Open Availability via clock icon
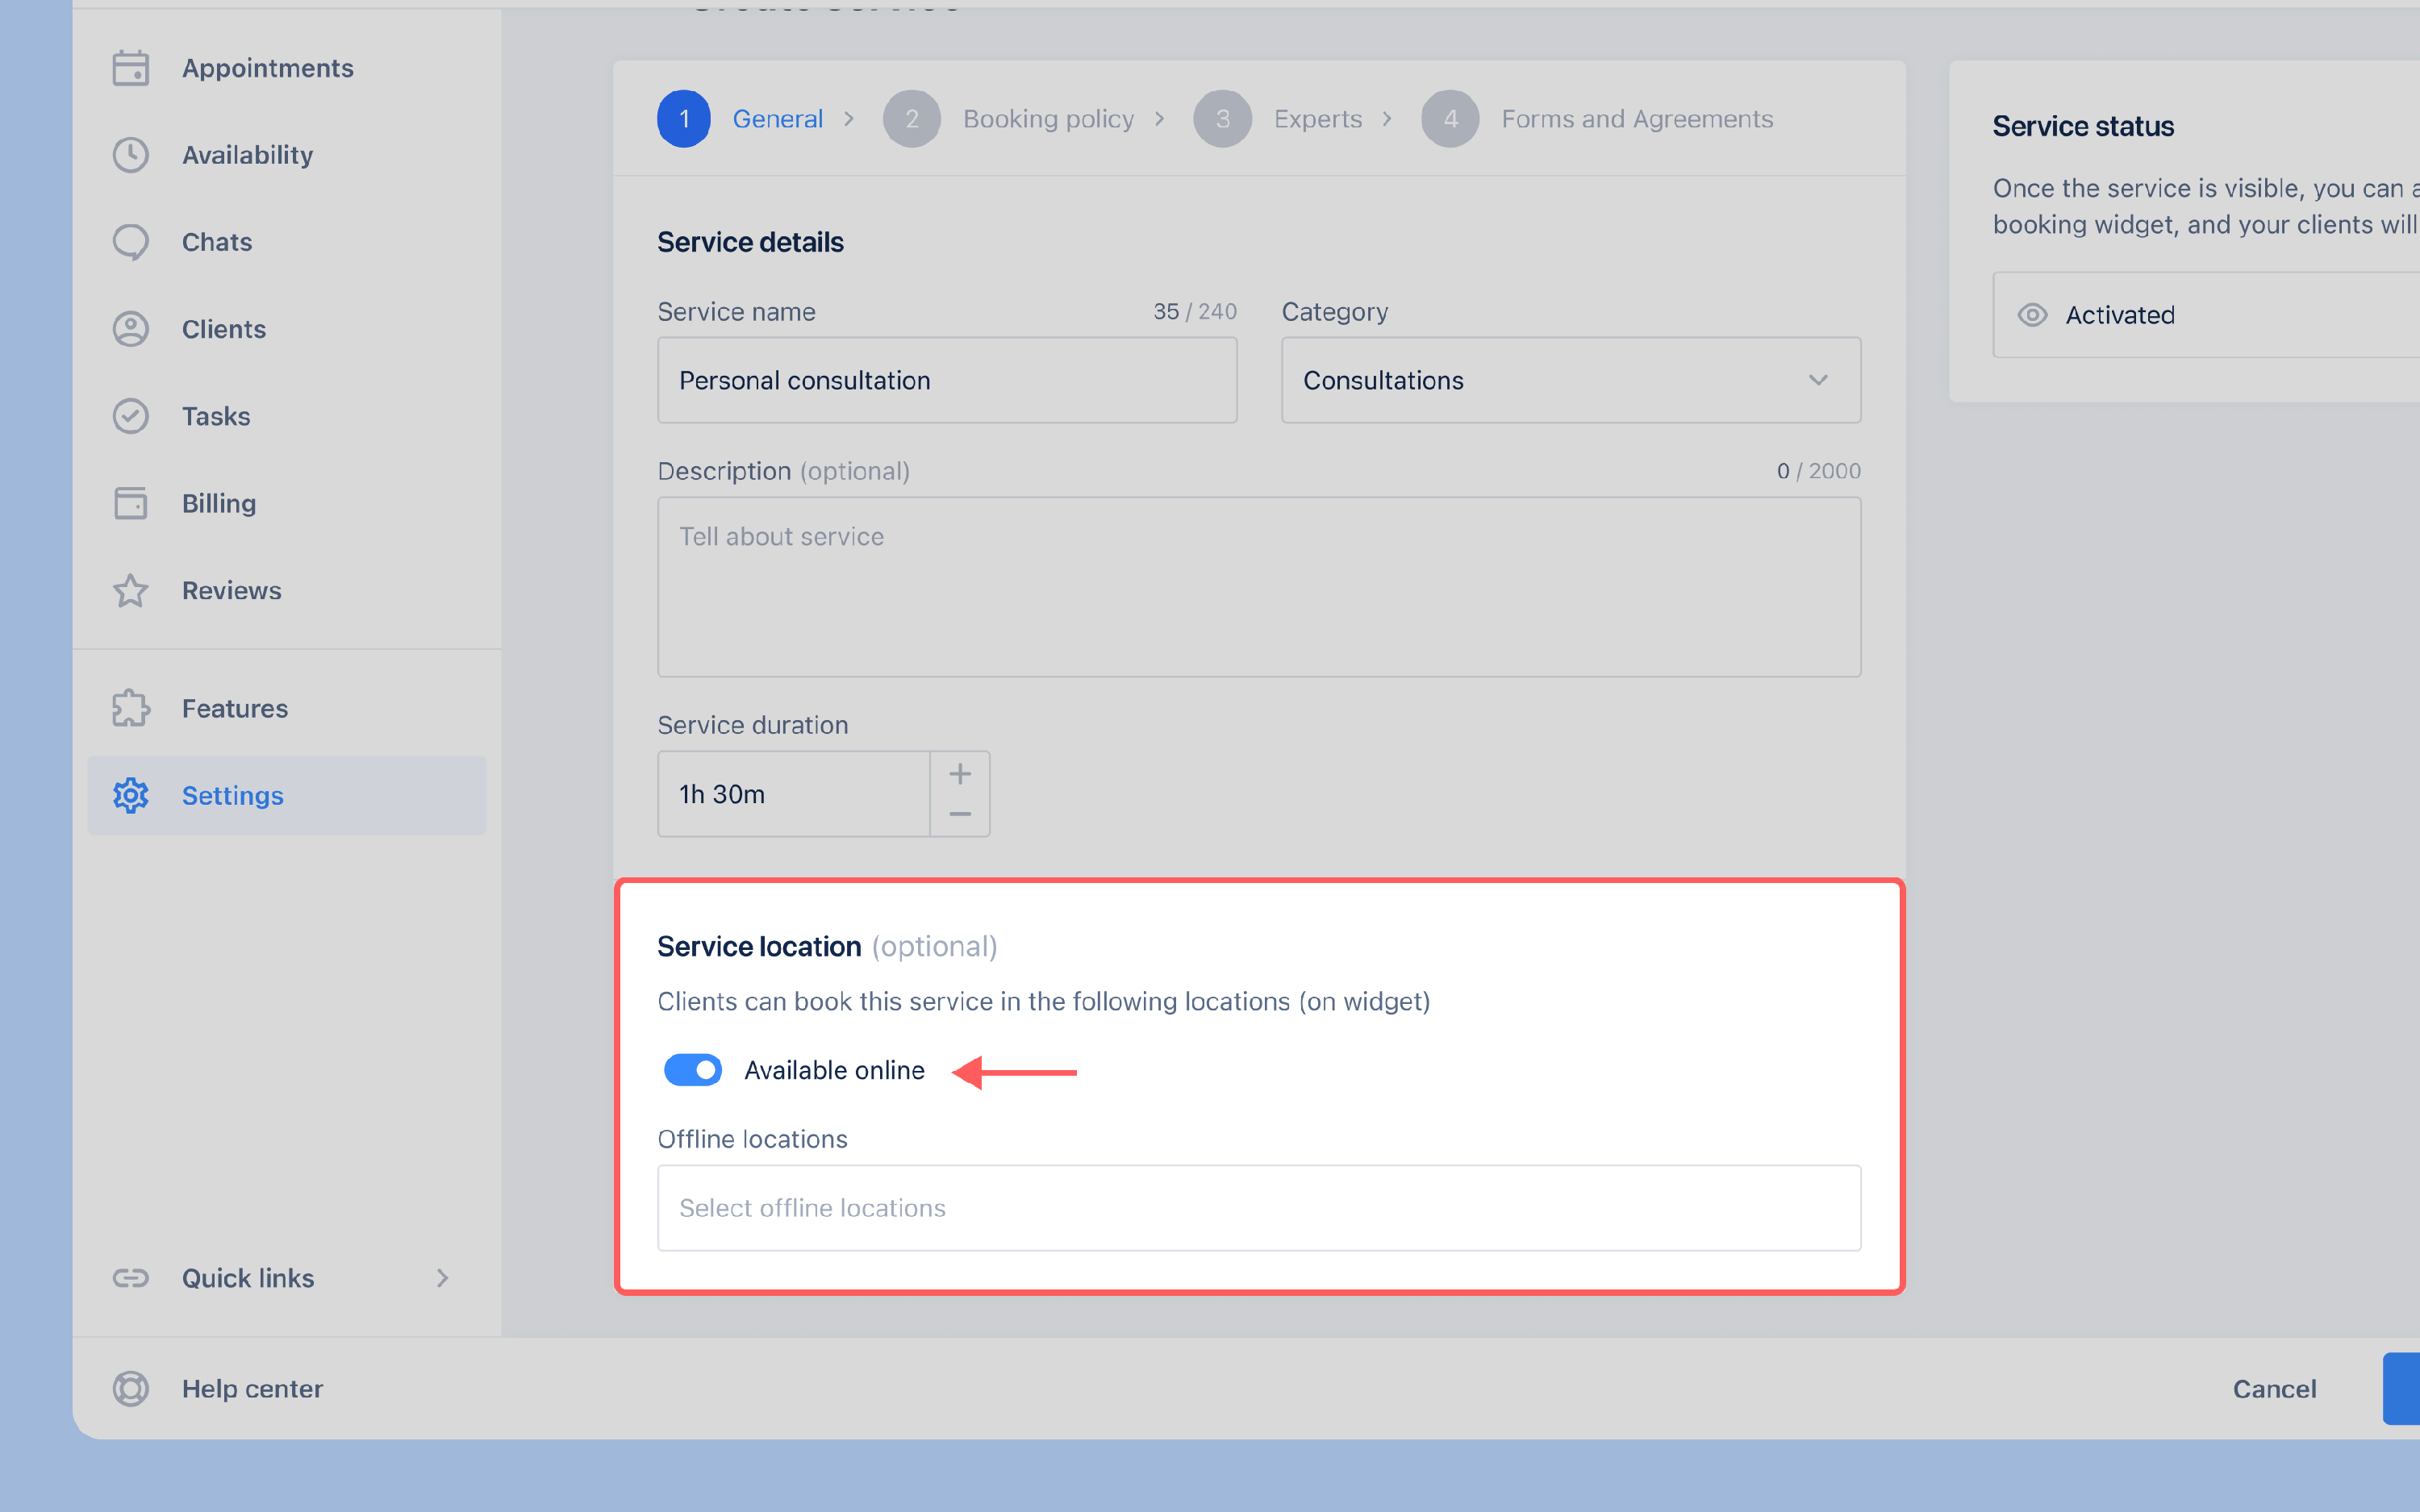Screen dimensions: 2420x1512 pos(131,155)
